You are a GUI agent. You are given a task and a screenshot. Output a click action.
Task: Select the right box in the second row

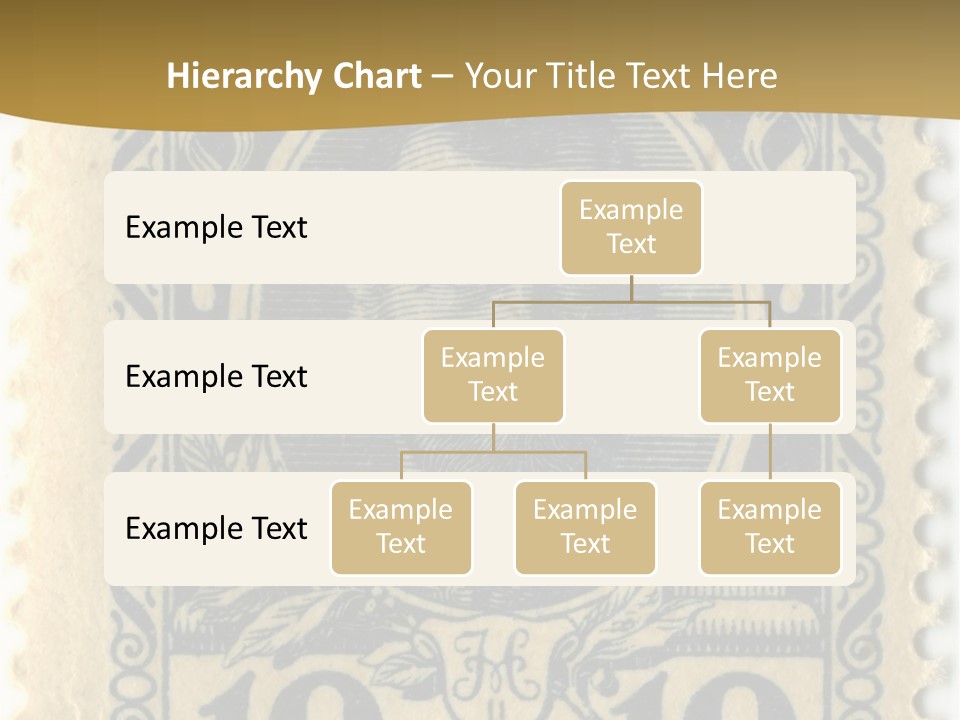coord(770,375)
